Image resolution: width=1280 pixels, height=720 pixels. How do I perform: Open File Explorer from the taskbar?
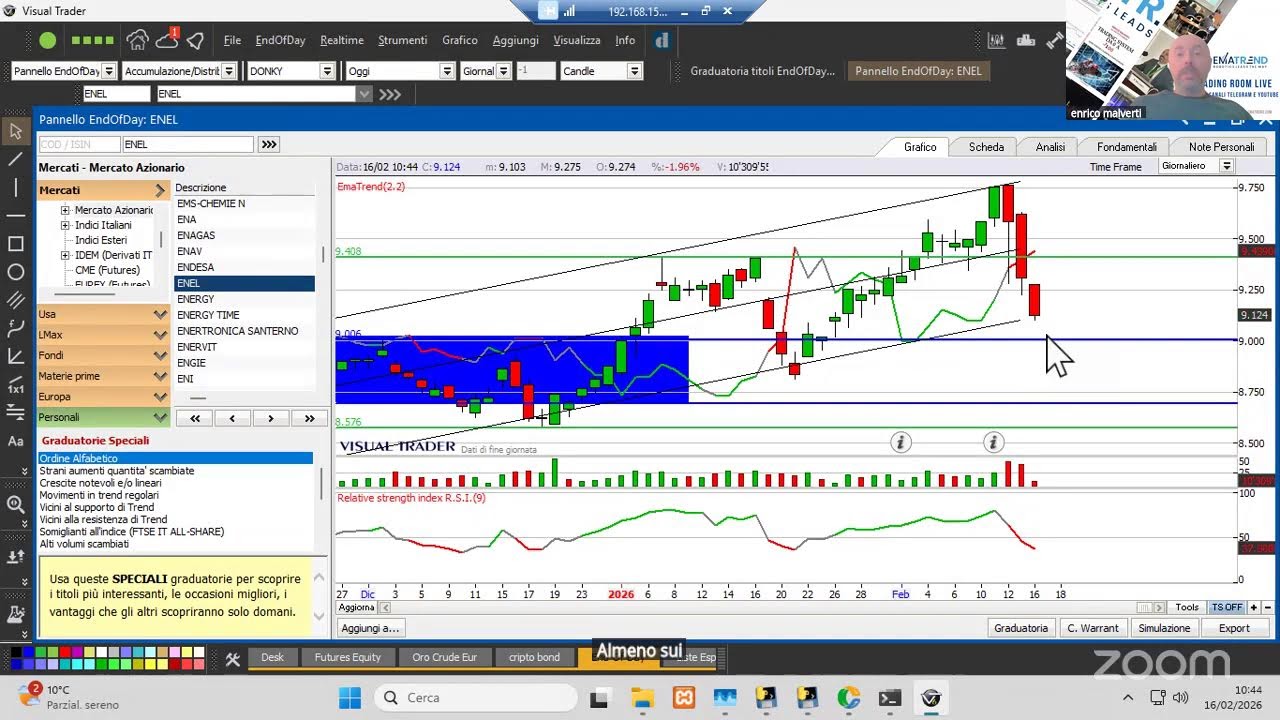pyautogui.click(x=641, y=698)
